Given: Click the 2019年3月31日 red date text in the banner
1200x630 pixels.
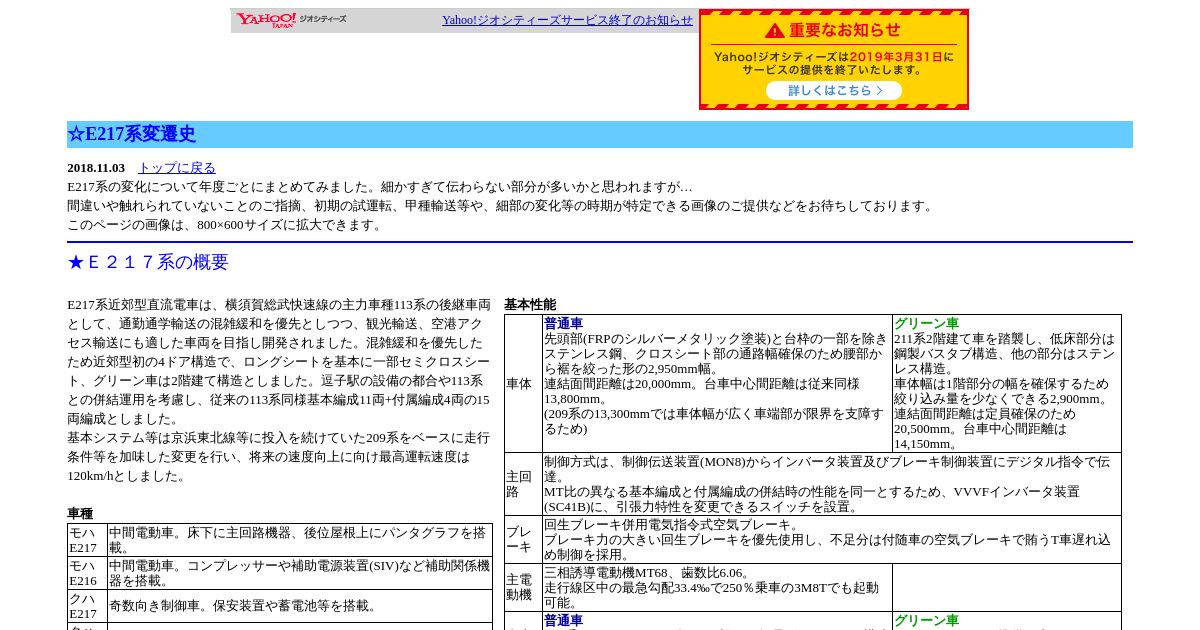Looking at the screenshot, I should coord(895,57).
